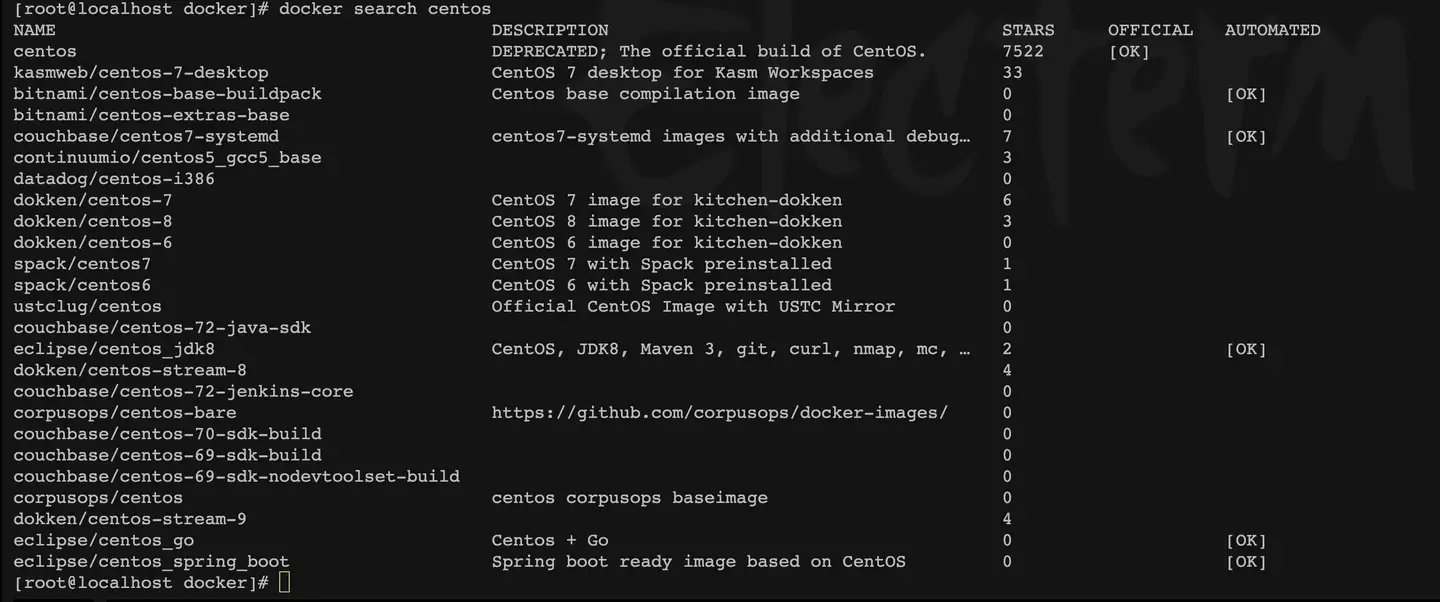Click the terminal cursor at the prompt

click(x=285, y=583)
